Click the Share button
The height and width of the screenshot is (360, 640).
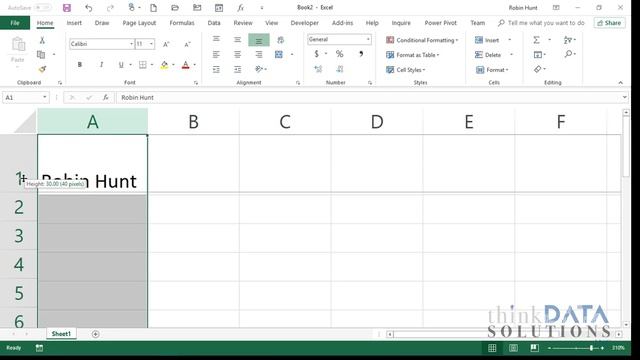609,23
